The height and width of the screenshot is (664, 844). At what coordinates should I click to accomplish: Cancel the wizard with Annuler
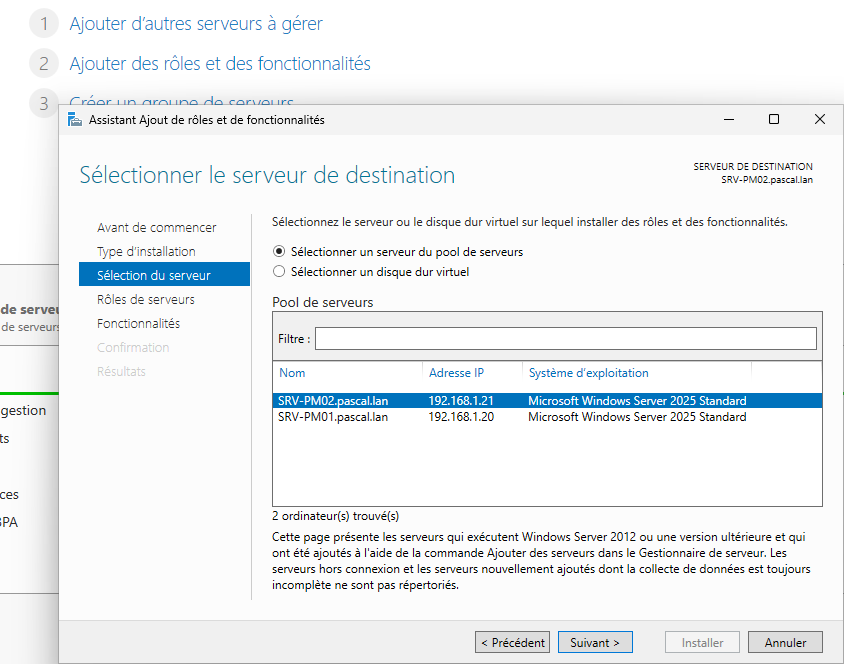pos(785,643)
